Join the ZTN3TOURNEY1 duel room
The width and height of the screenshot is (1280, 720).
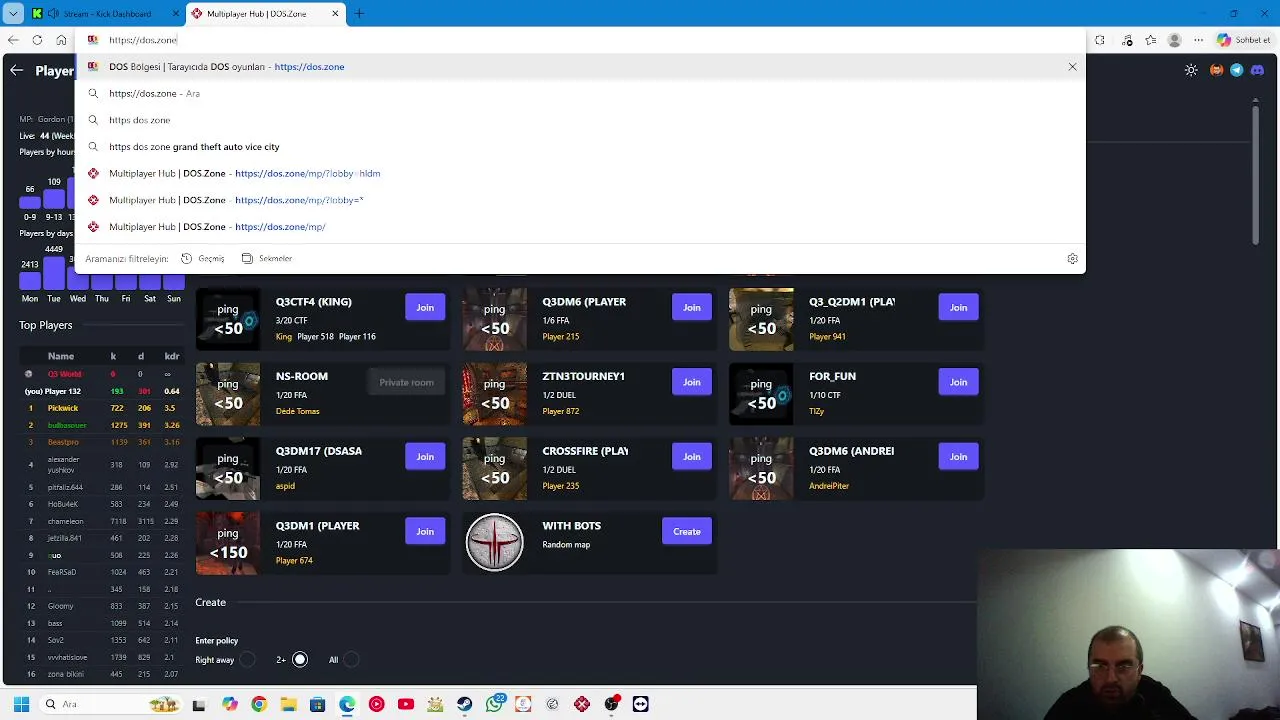(691, 382)
